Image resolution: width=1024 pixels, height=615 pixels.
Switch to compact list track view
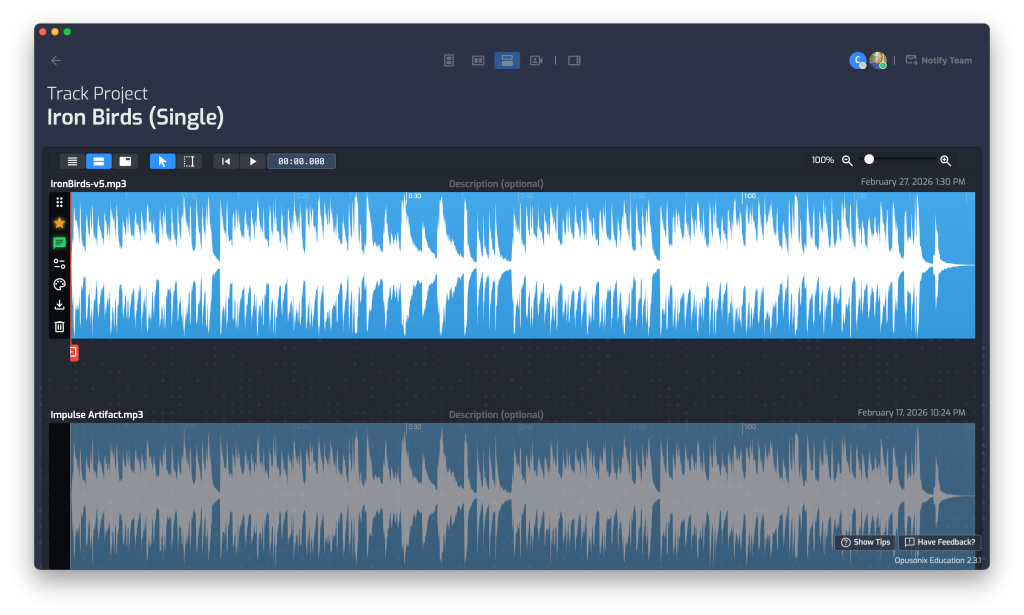[x=72, y=161]
